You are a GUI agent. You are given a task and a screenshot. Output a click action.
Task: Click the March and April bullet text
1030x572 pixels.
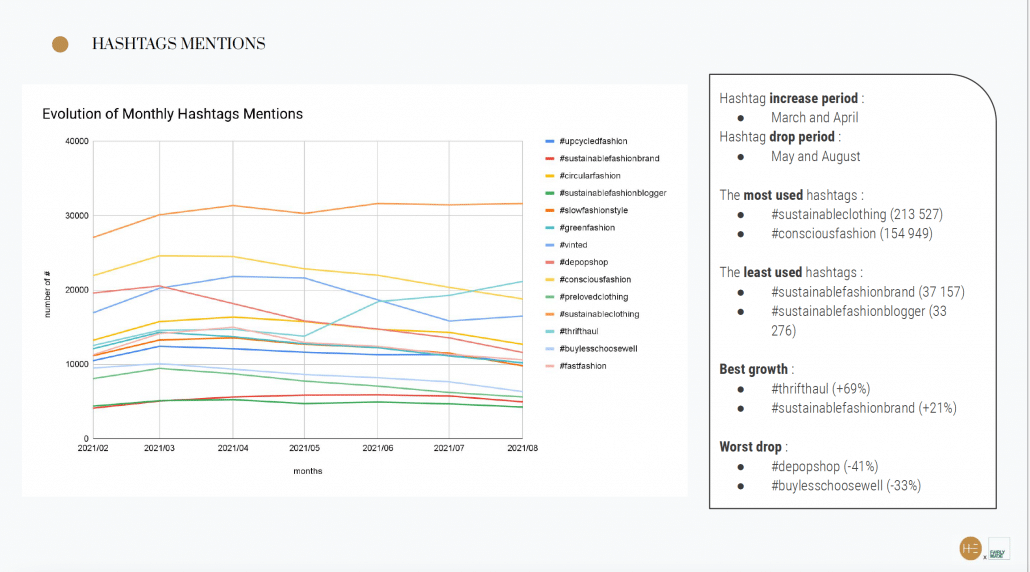coord(815,118)
